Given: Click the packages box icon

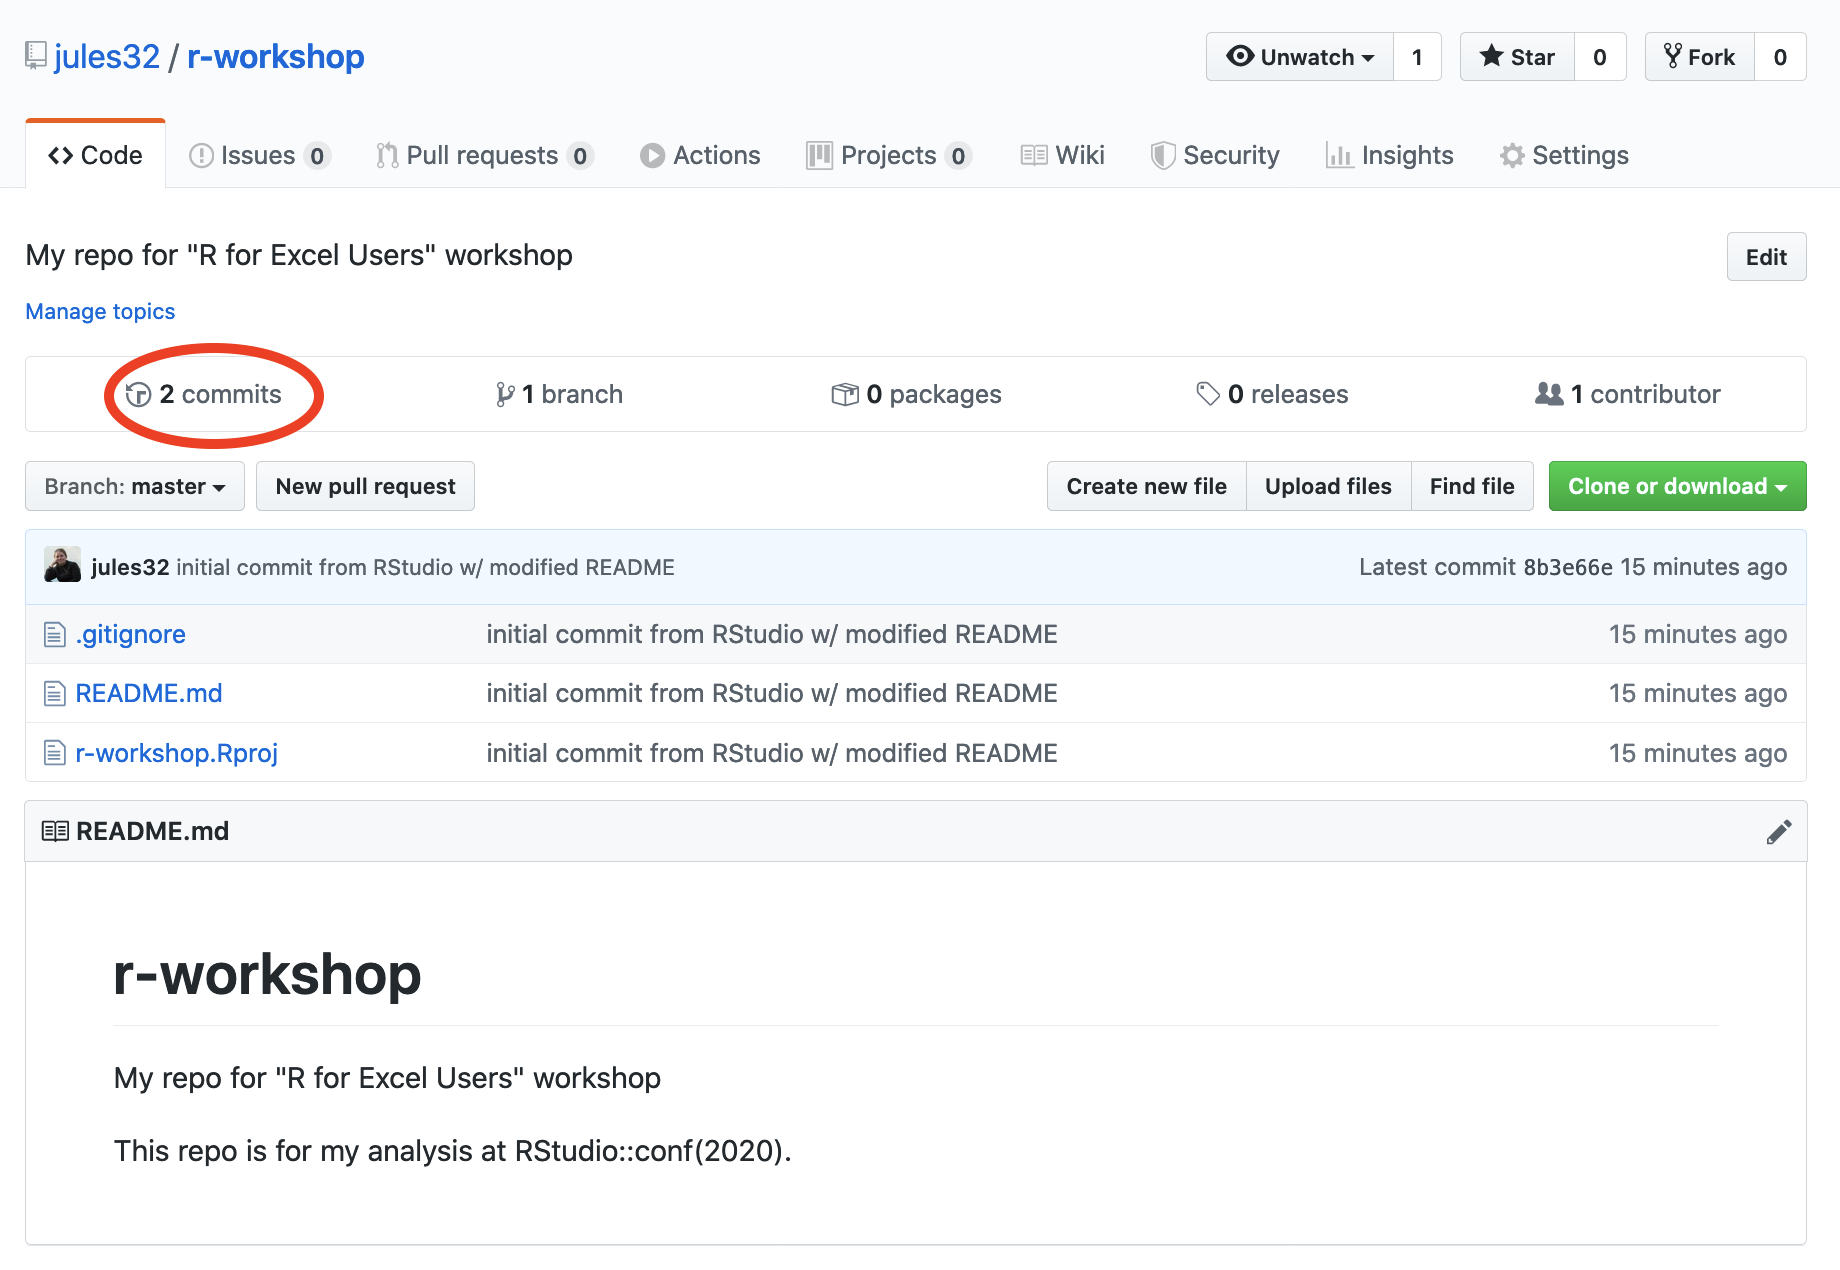Looking at the screenshot, I should 845,395.
